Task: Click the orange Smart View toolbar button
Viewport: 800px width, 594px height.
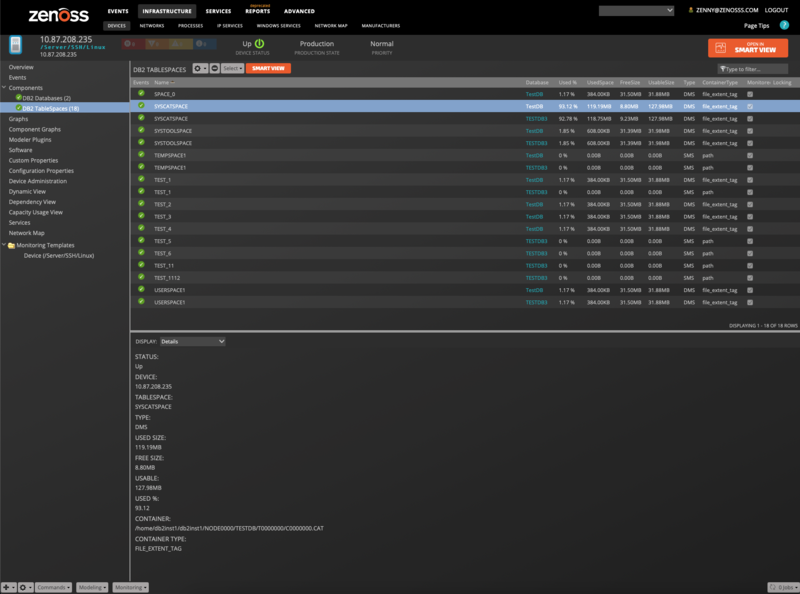Action: 268,68
